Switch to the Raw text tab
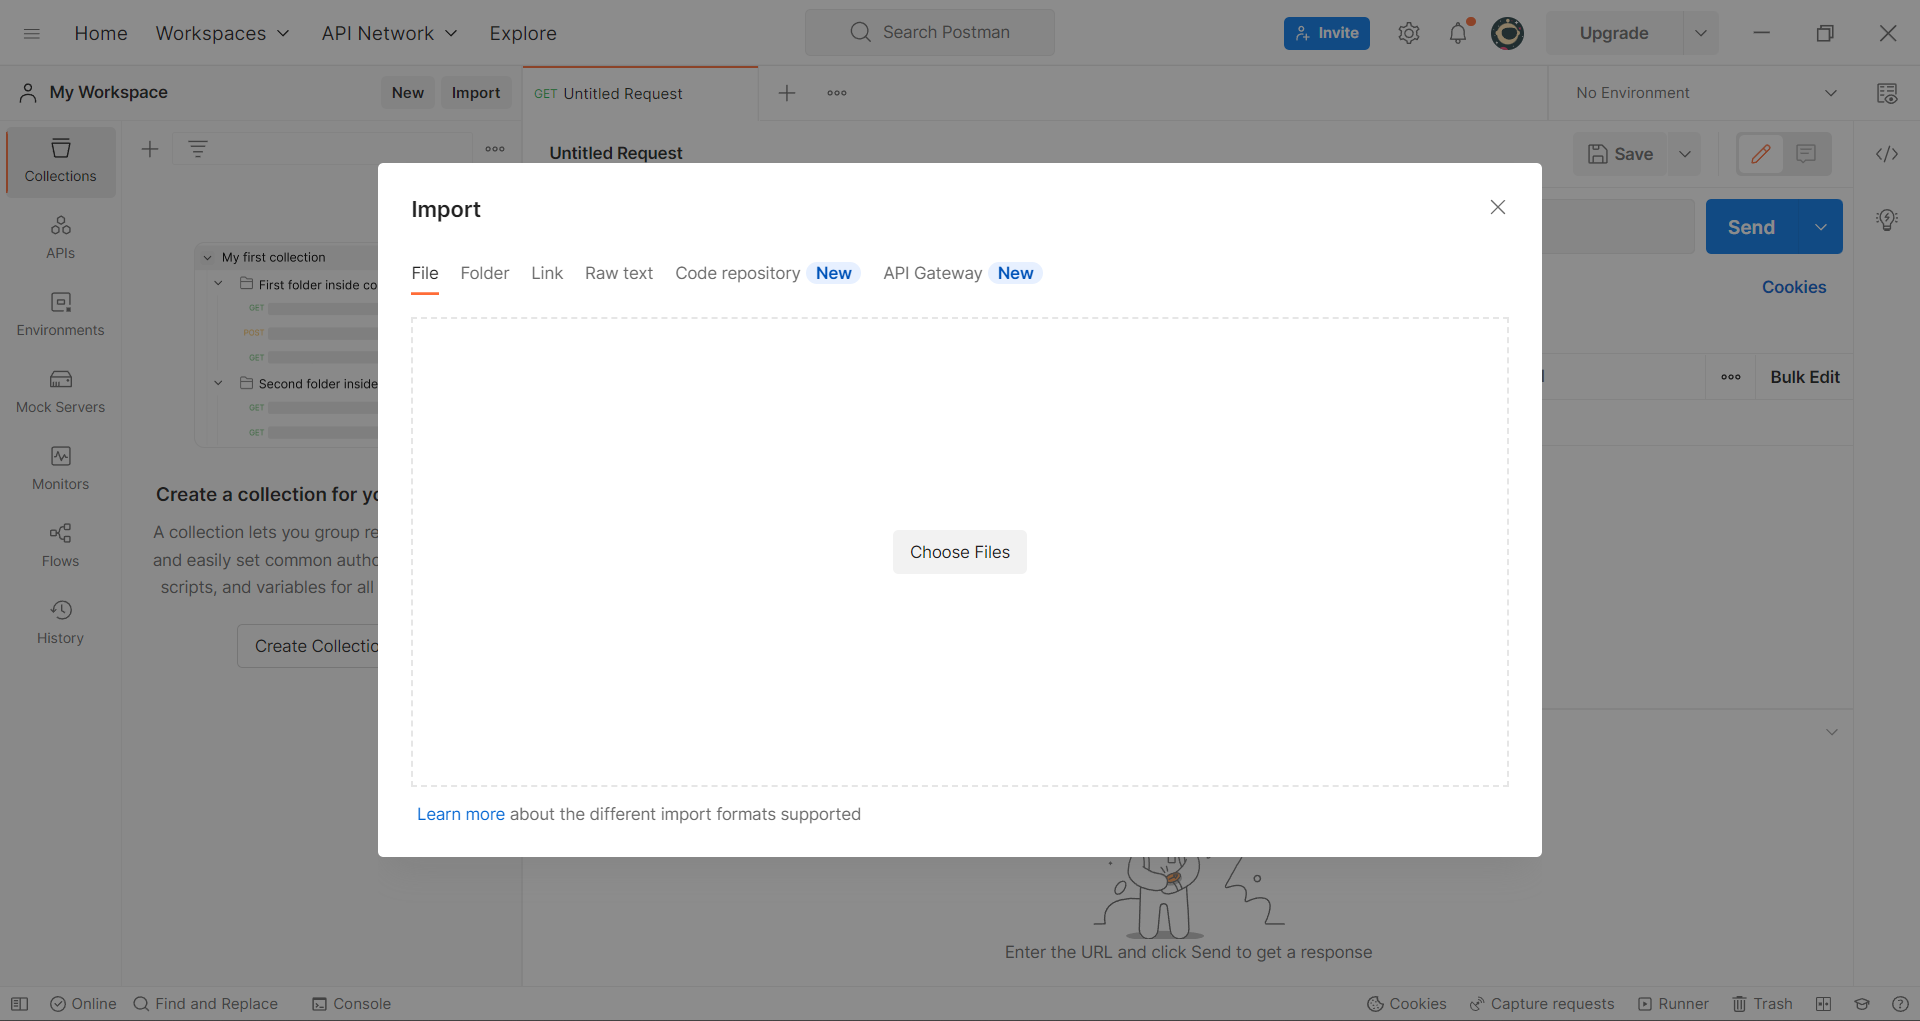This screenshot has width=1920, height=1021. coord(619,273)
